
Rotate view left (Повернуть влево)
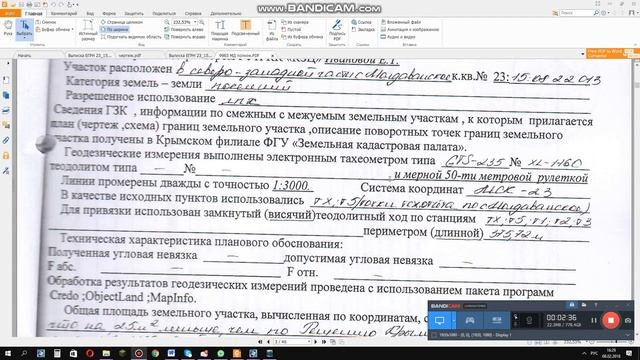pos(184,29)
